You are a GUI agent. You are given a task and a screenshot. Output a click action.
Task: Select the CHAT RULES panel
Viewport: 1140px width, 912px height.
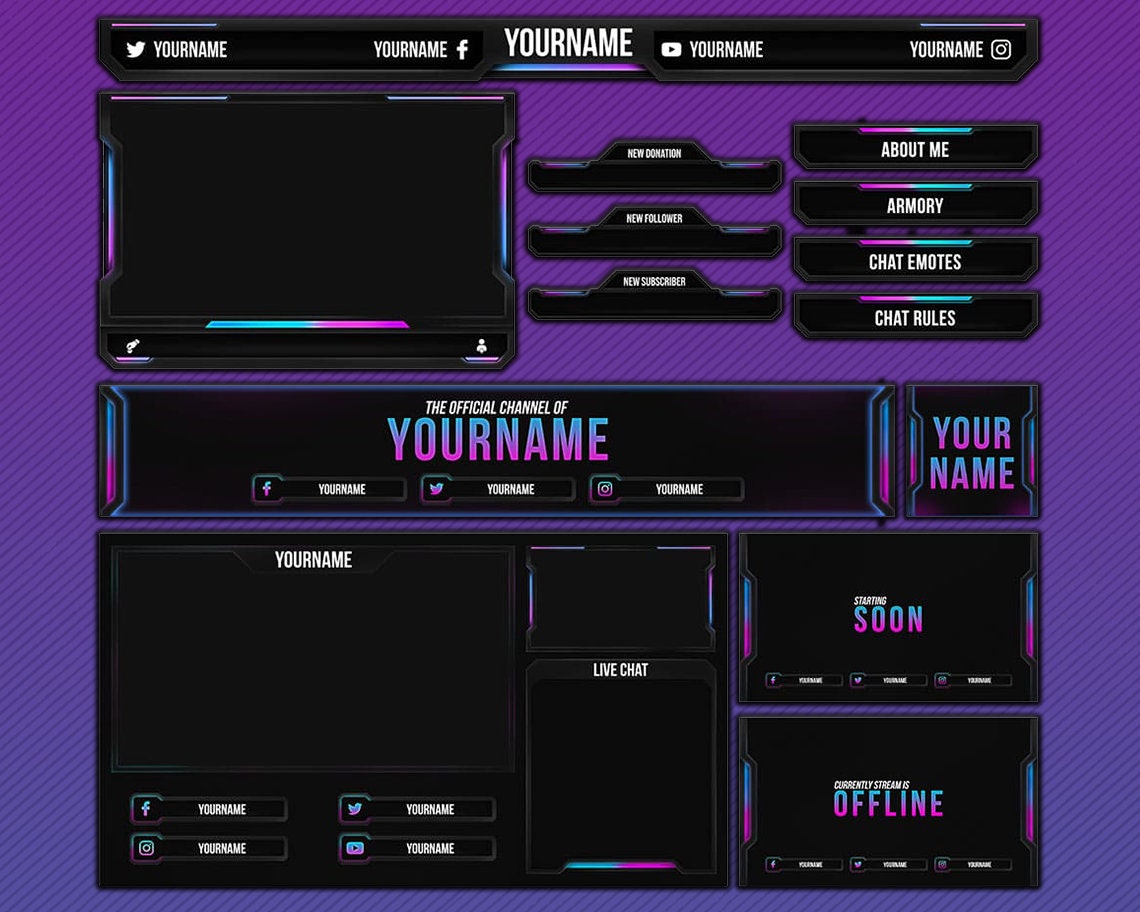click(914, 318)
